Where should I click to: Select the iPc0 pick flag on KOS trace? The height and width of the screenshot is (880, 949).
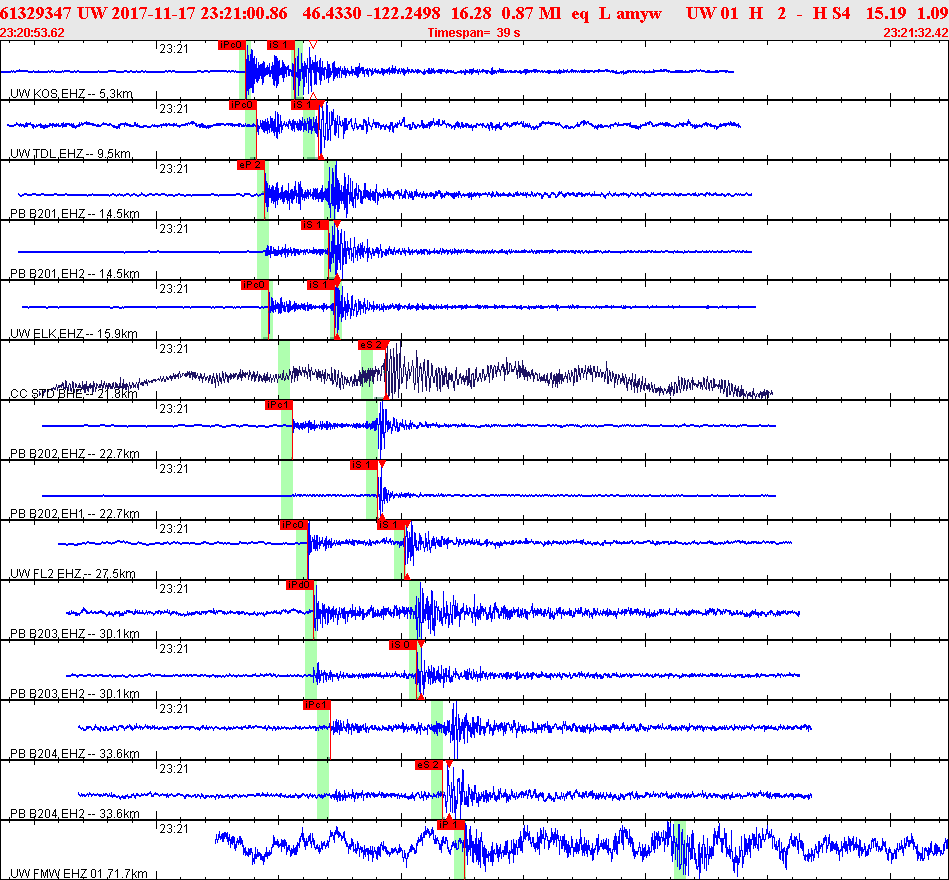231,45
